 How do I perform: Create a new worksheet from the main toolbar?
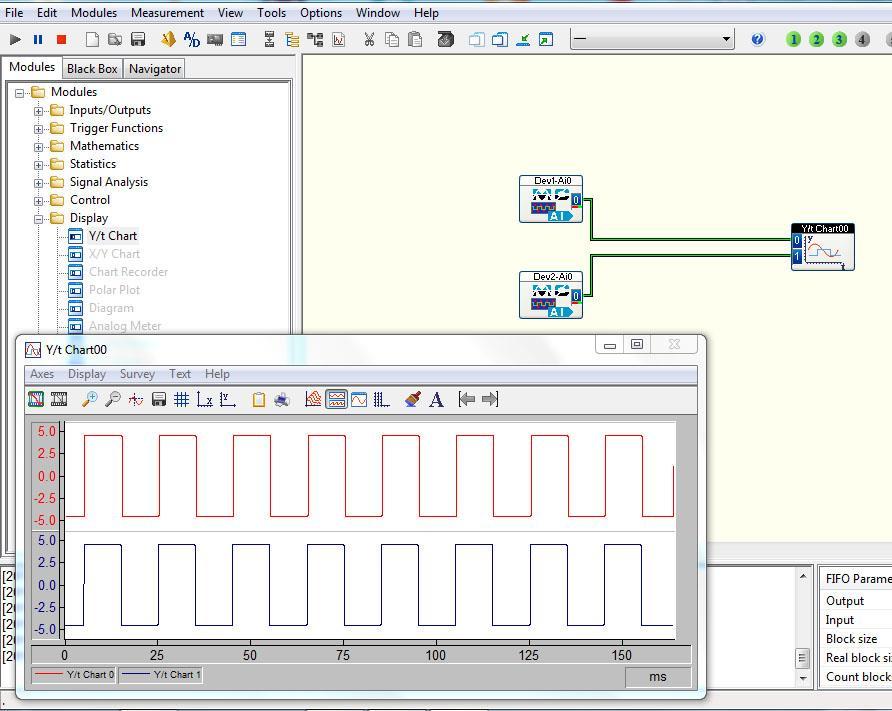[x=92, y=39]
